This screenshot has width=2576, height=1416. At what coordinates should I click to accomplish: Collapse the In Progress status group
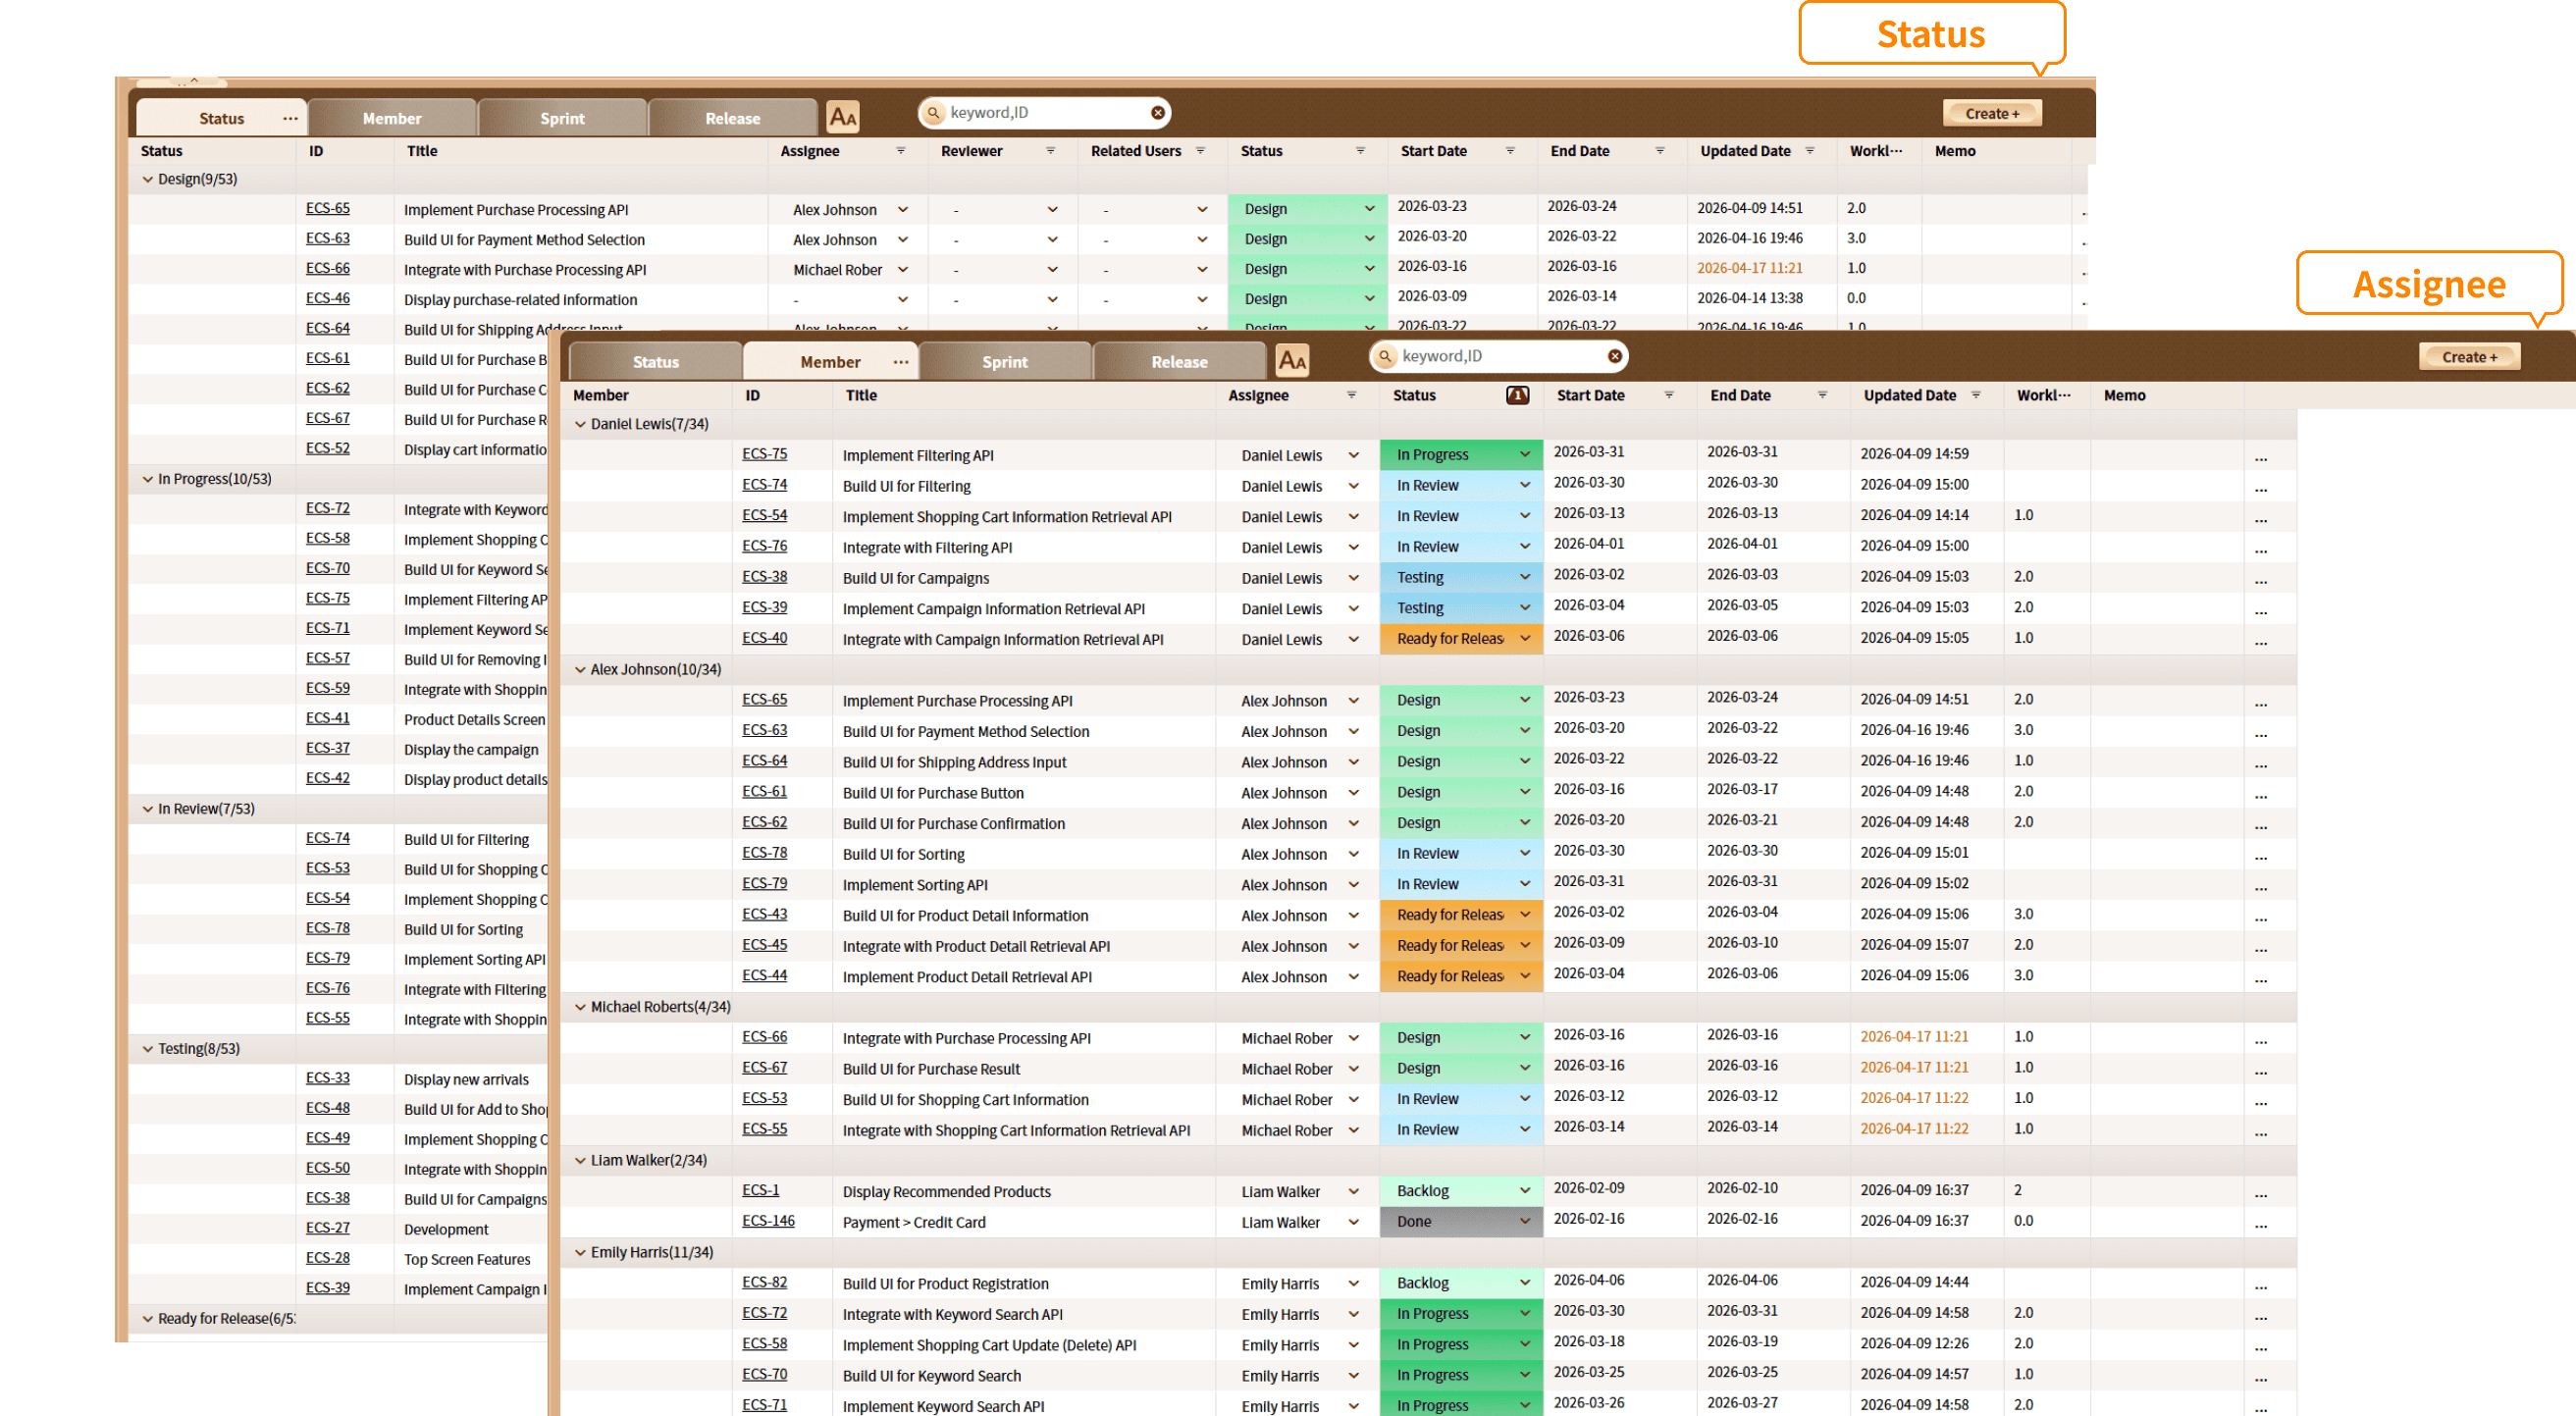tap(148, 479)
